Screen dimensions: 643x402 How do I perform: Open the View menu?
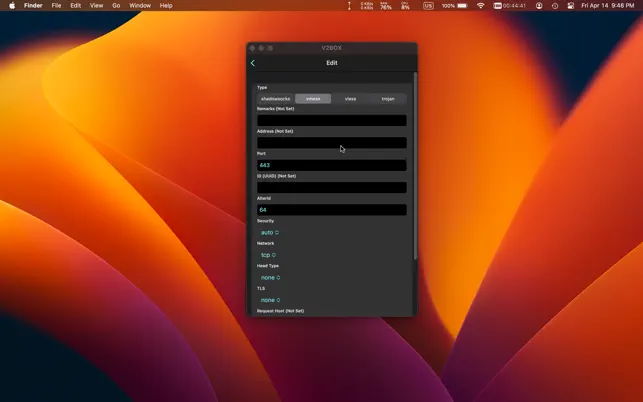[x=96, y=6]
